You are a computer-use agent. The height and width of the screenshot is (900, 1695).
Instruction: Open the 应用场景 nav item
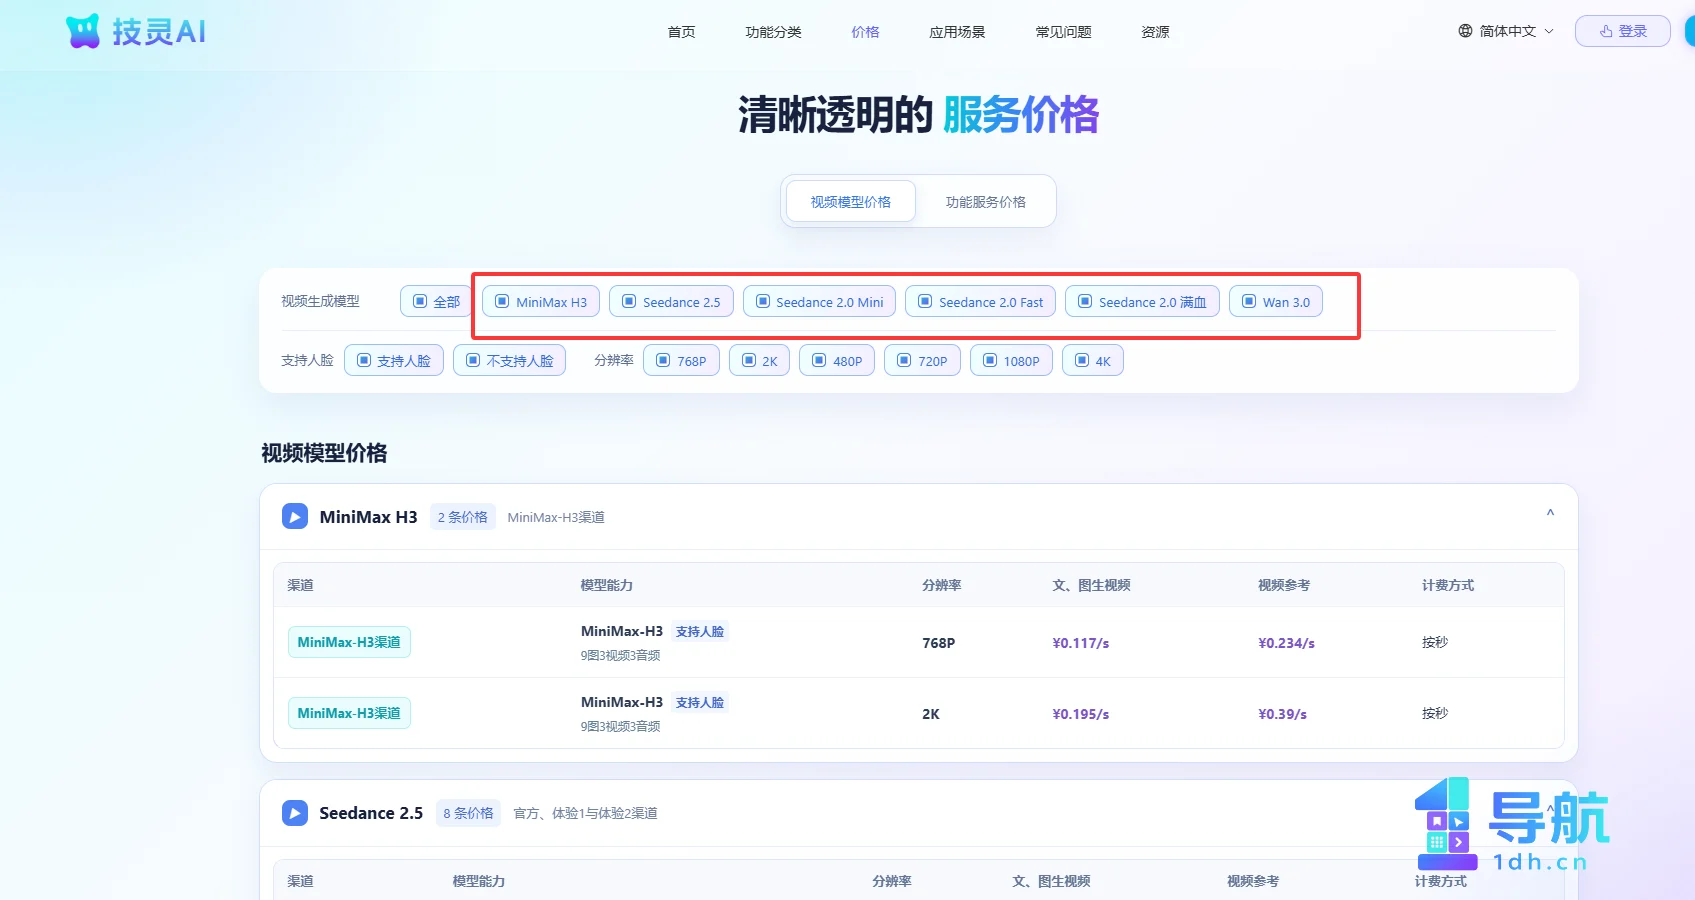coord(957,32)
